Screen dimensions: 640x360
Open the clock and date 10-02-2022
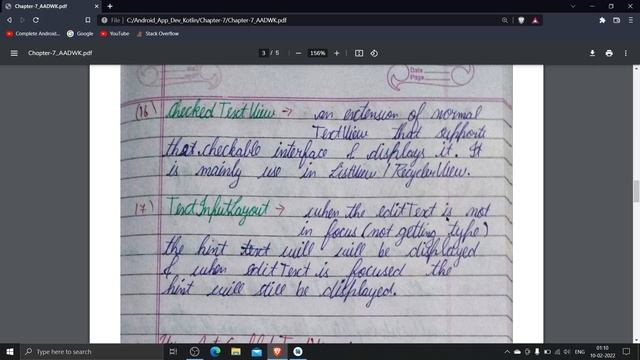tap(602, 351)
